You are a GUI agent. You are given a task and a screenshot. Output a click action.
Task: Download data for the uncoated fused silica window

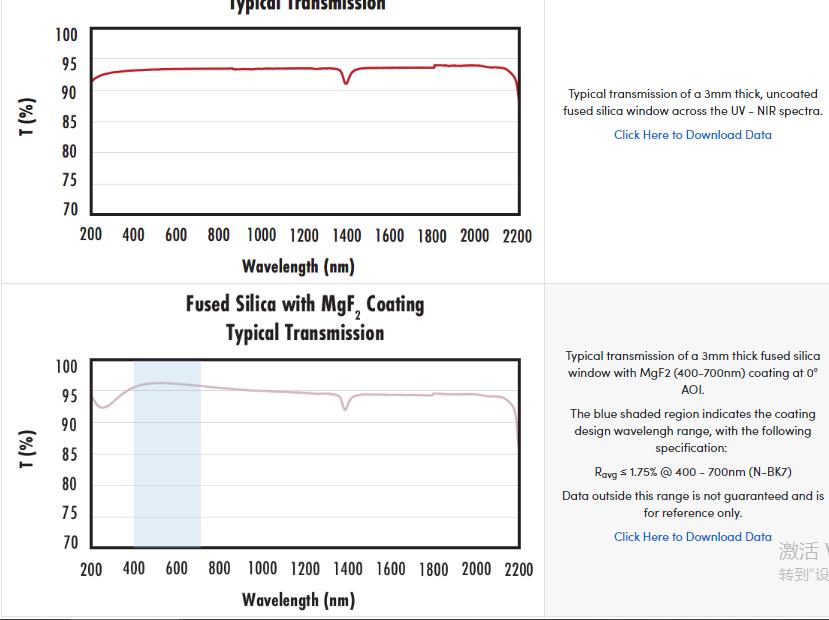[x=692, y=135]
